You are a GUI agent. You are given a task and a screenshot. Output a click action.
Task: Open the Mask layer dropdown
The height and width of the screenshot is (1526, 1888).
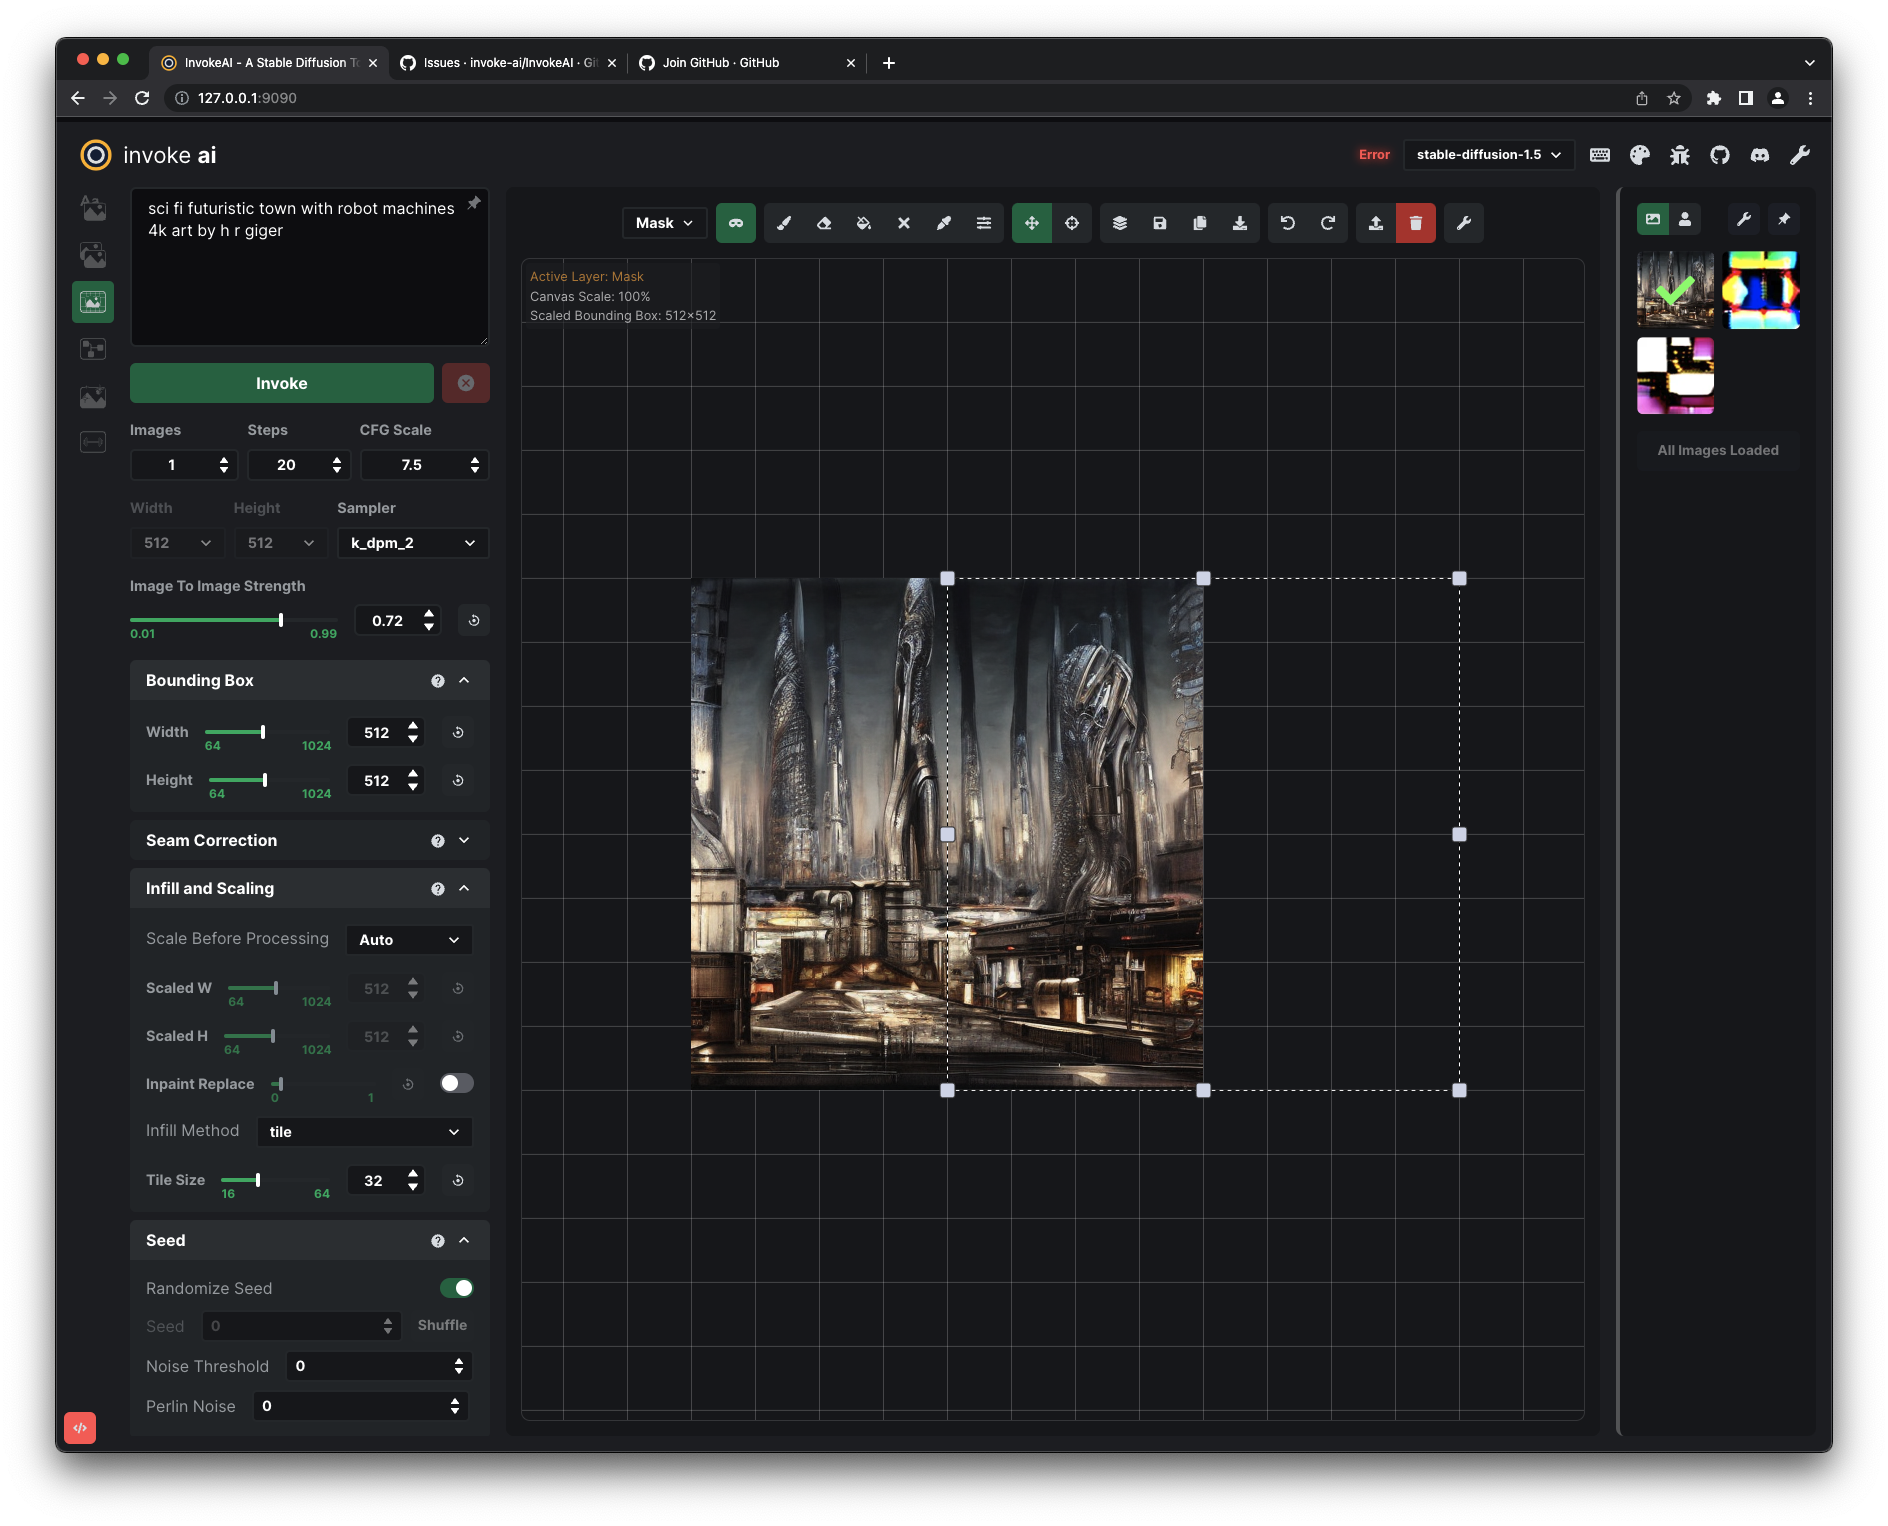pyautogui.click(x=664, y=223)
